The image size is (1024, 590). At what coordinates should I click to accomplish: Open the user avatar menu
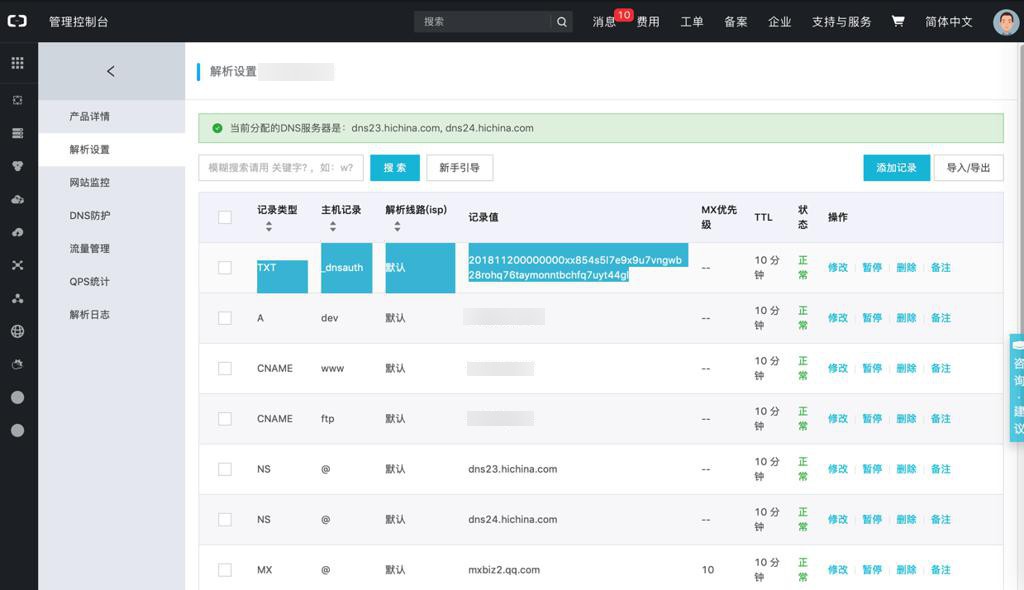[x=1006, y=22]
